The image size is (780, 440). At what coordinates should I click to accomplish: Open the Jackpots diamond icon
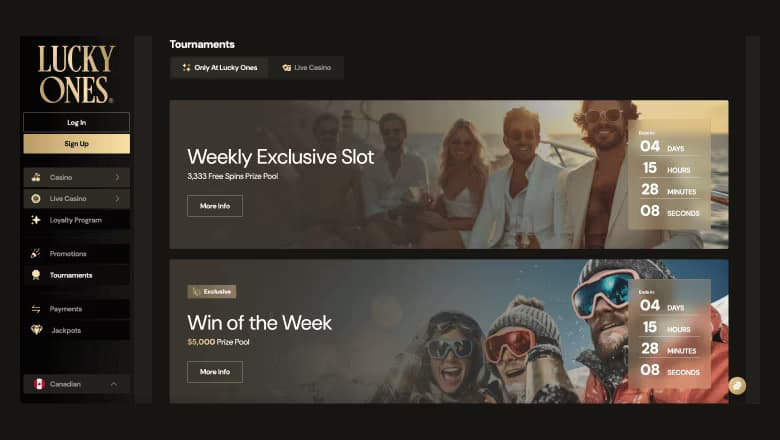pos(36,330)
